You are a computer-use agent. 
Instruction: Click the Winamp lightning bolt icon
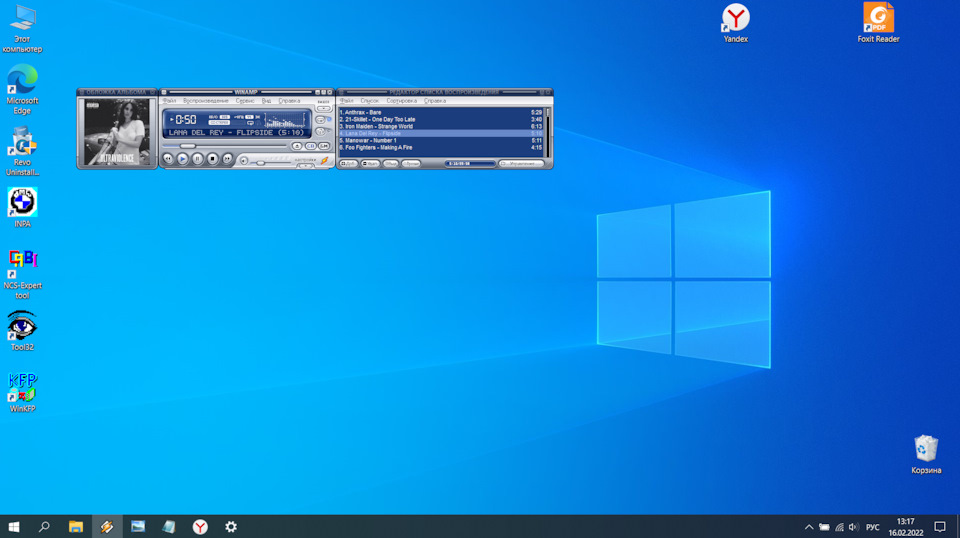coord(324,160)
